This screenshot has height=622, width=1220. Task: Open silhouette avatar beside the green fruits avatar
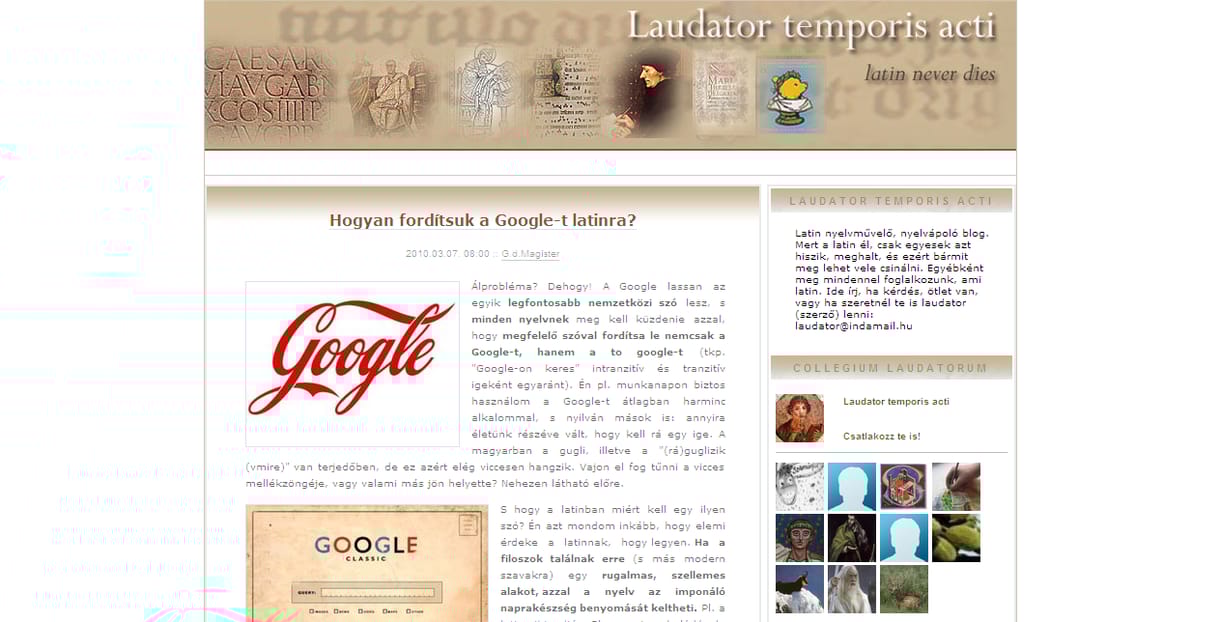coord(904,538)
